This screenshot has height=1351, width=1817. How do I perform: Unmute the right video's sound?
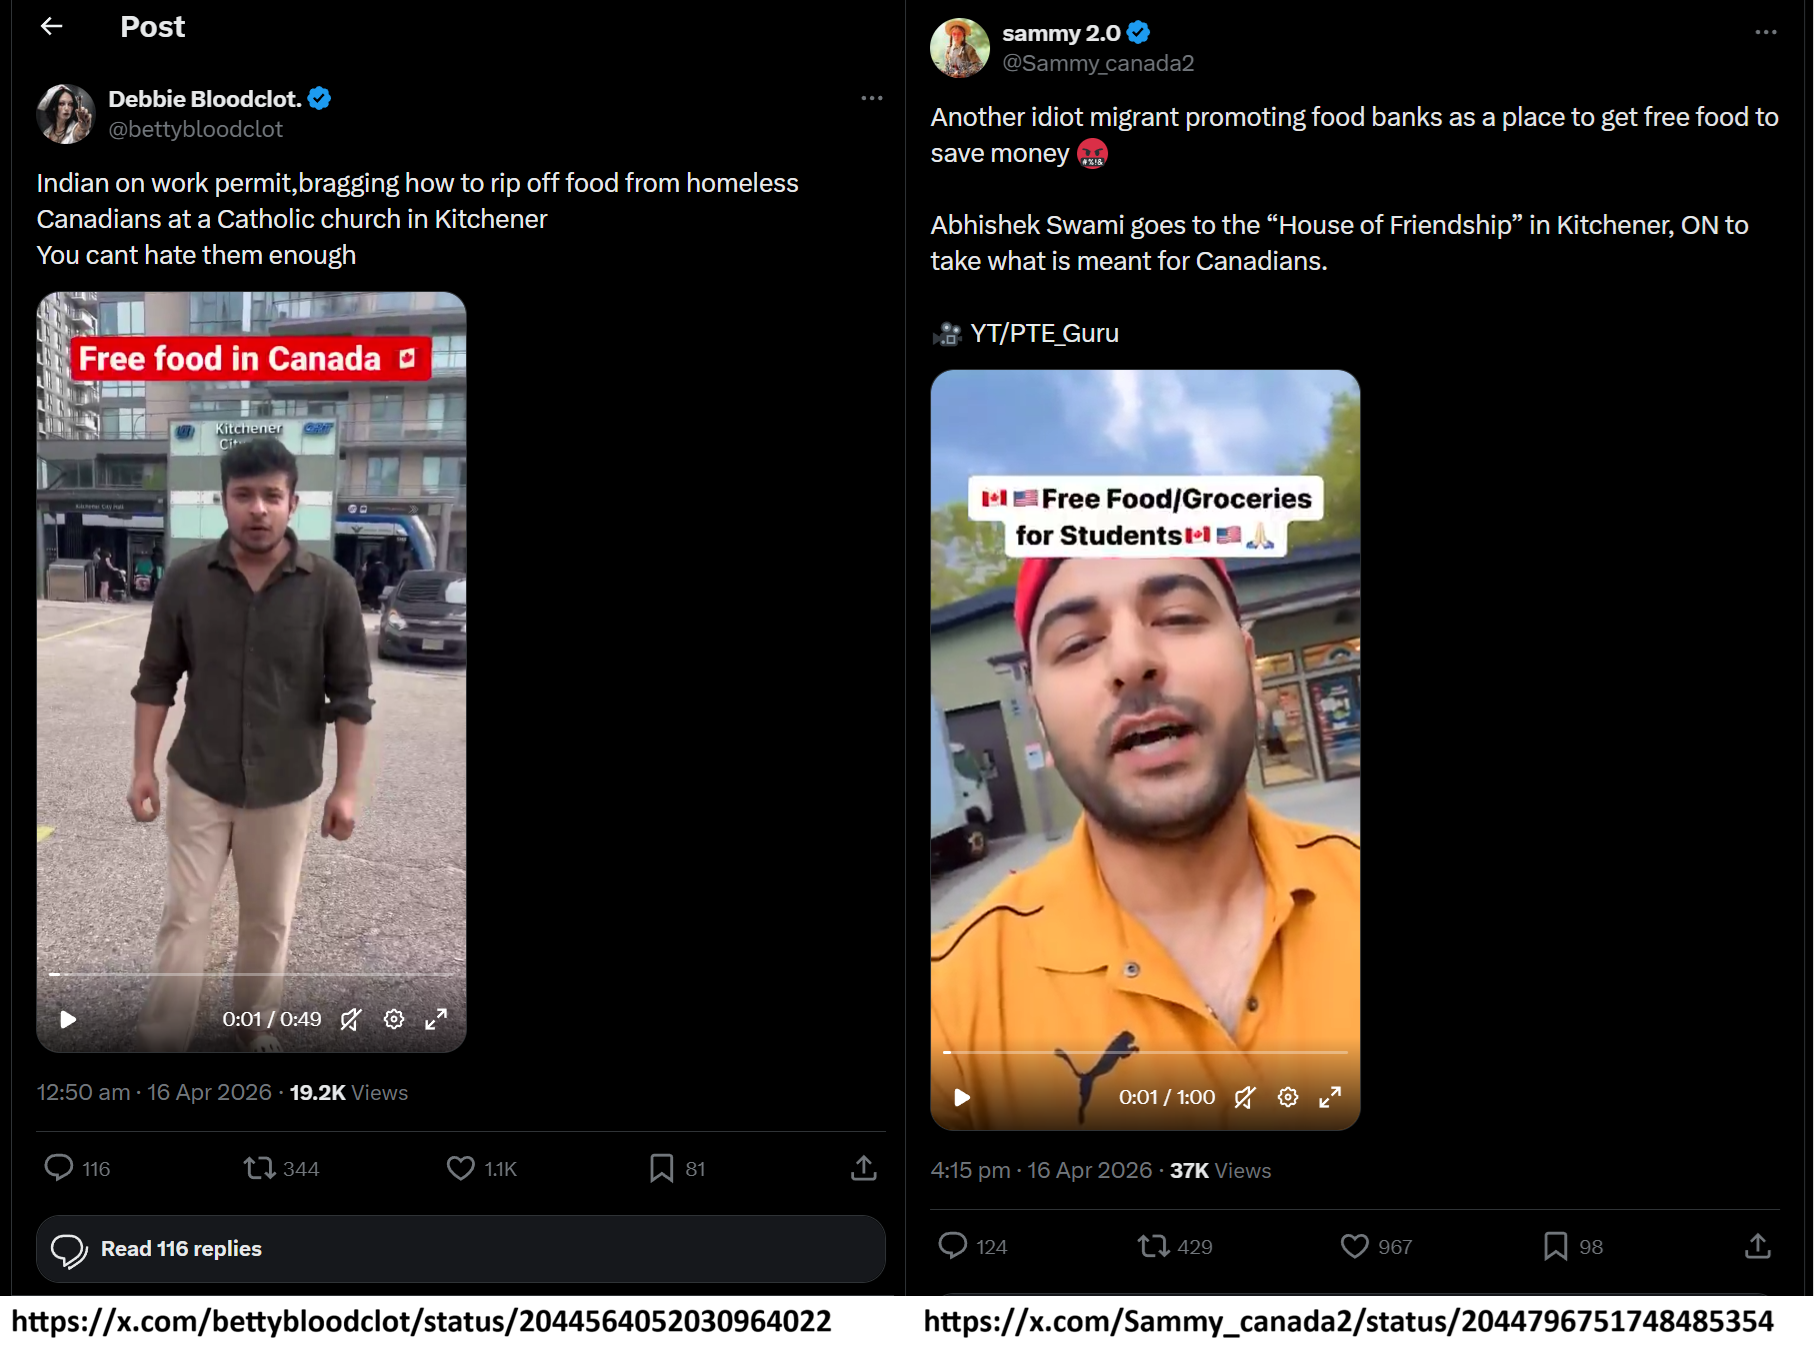[x=1245, y=1097]
